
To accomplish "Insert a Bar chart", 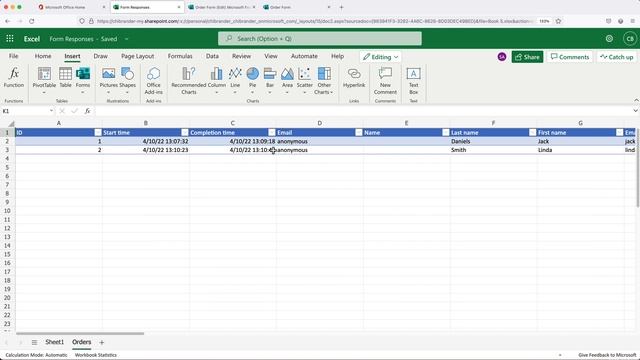I will (270, 80).
